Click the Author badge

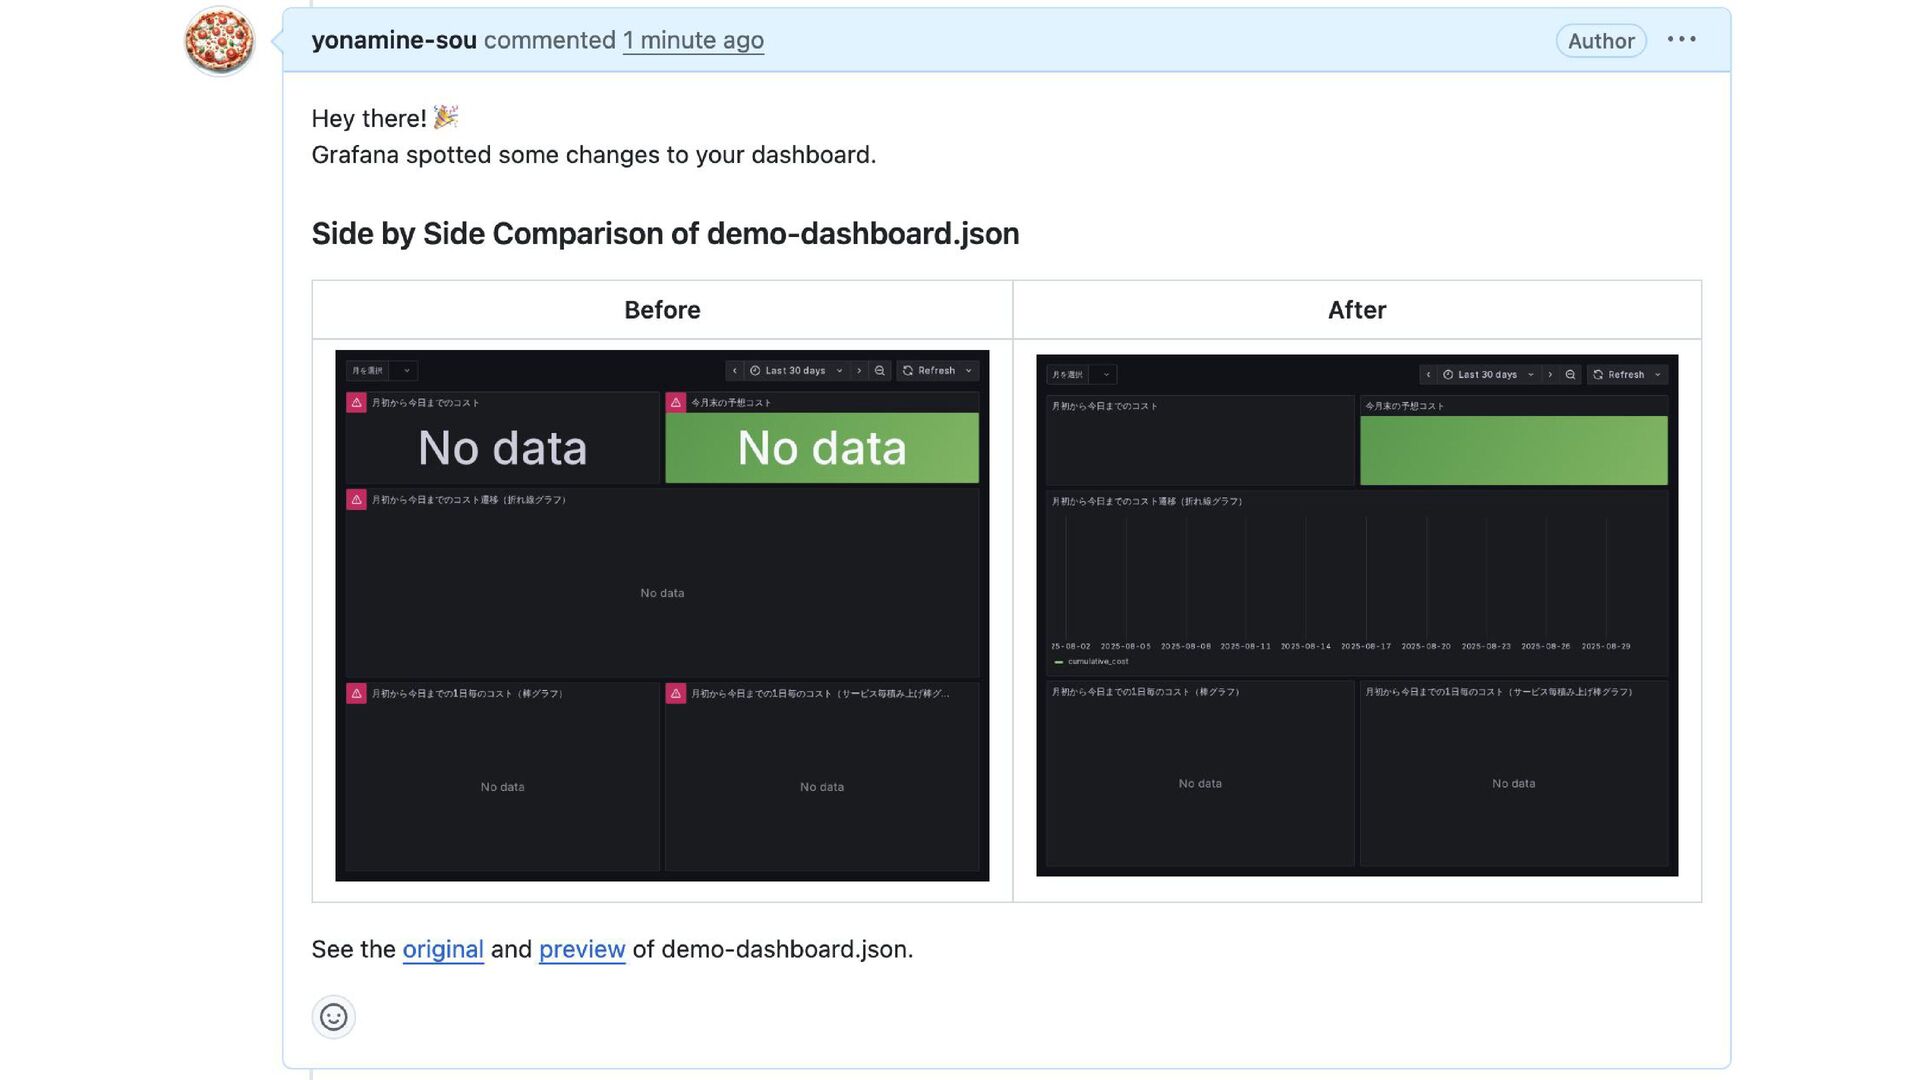[1601, 41]
